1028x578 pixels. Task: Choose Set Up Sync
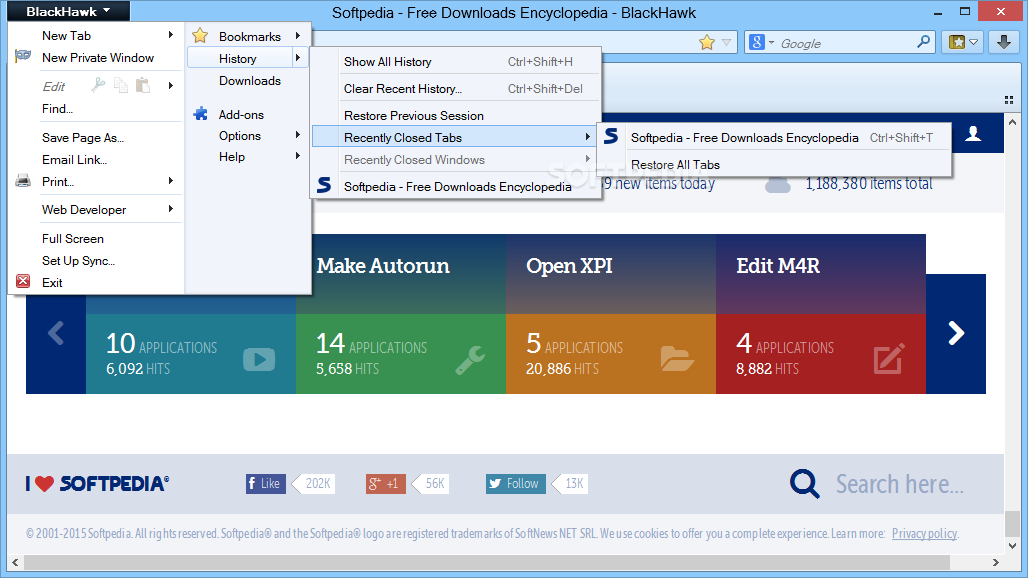coord(96,261)
